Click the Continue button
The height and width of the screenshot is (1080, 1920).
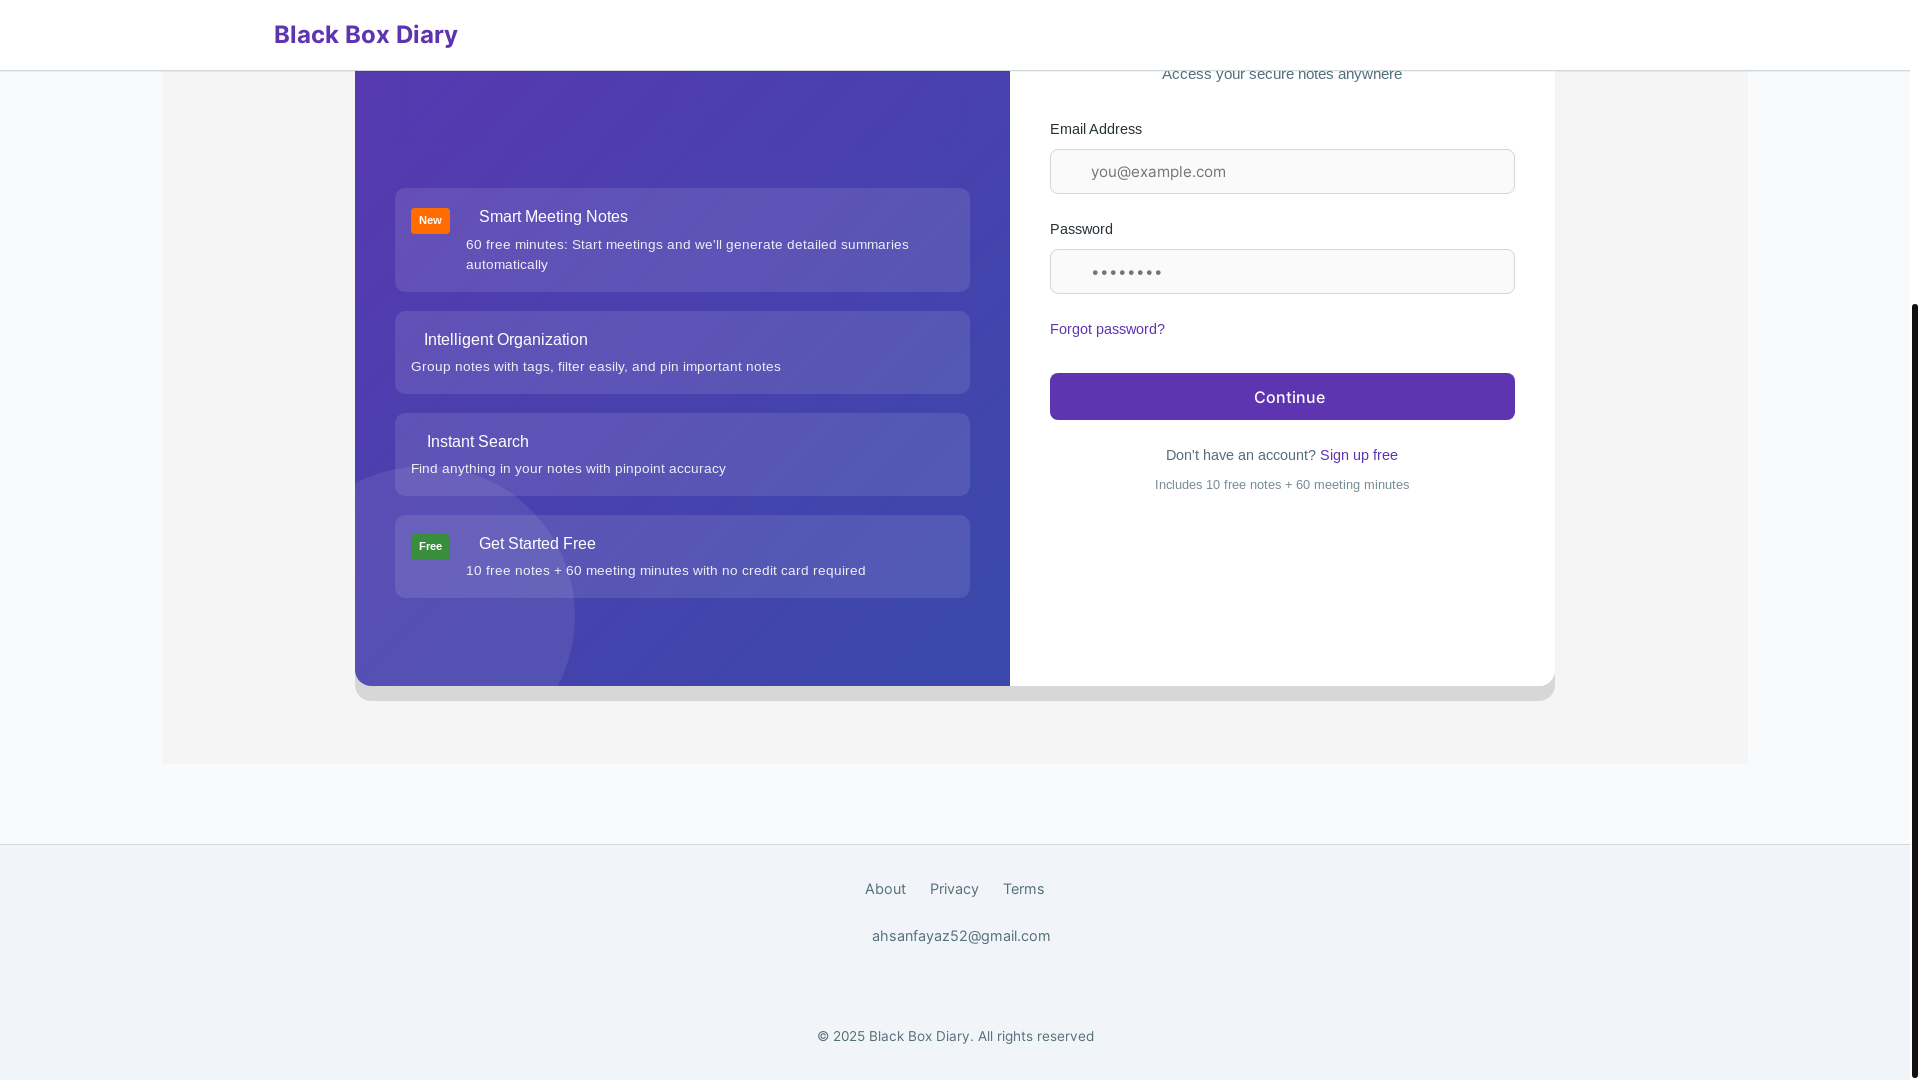1282,397
